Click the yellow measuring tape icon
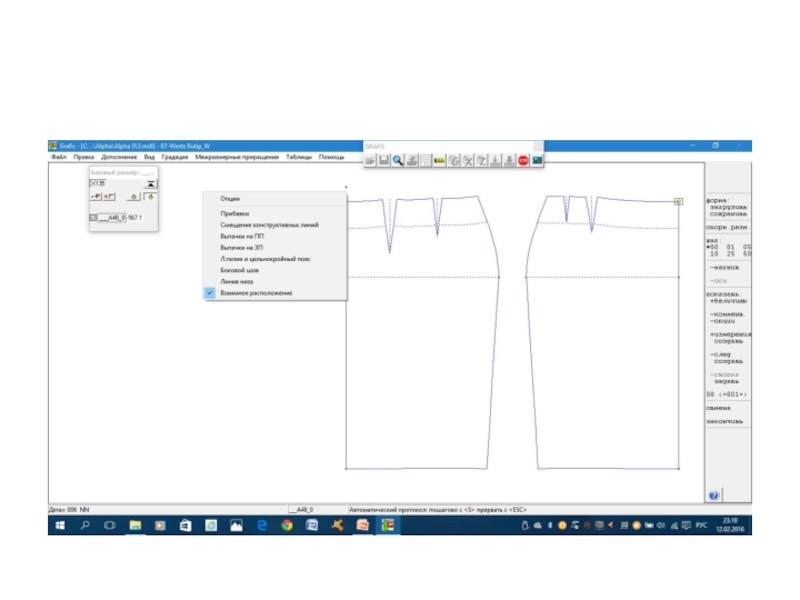800x600 pixels. [x=439, y=160]
